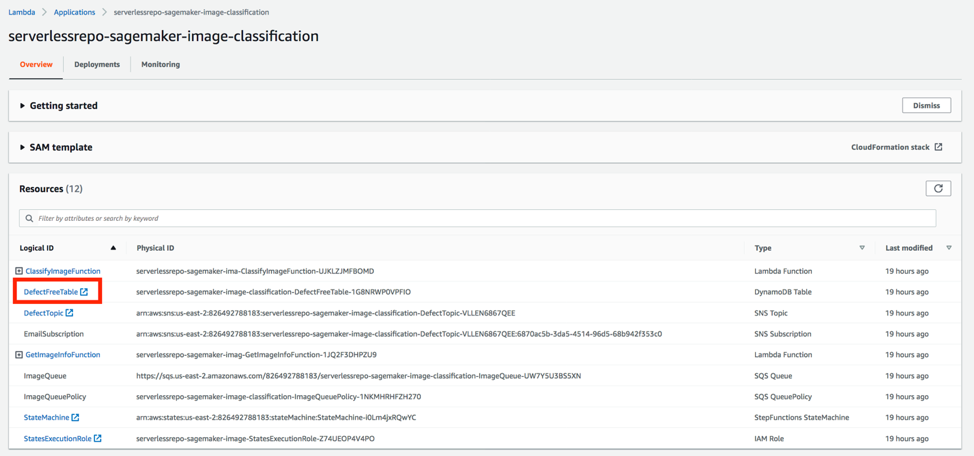Click the refresh resources icon button
The width and height of the screenshot is (974, 456).
(938, 188)
